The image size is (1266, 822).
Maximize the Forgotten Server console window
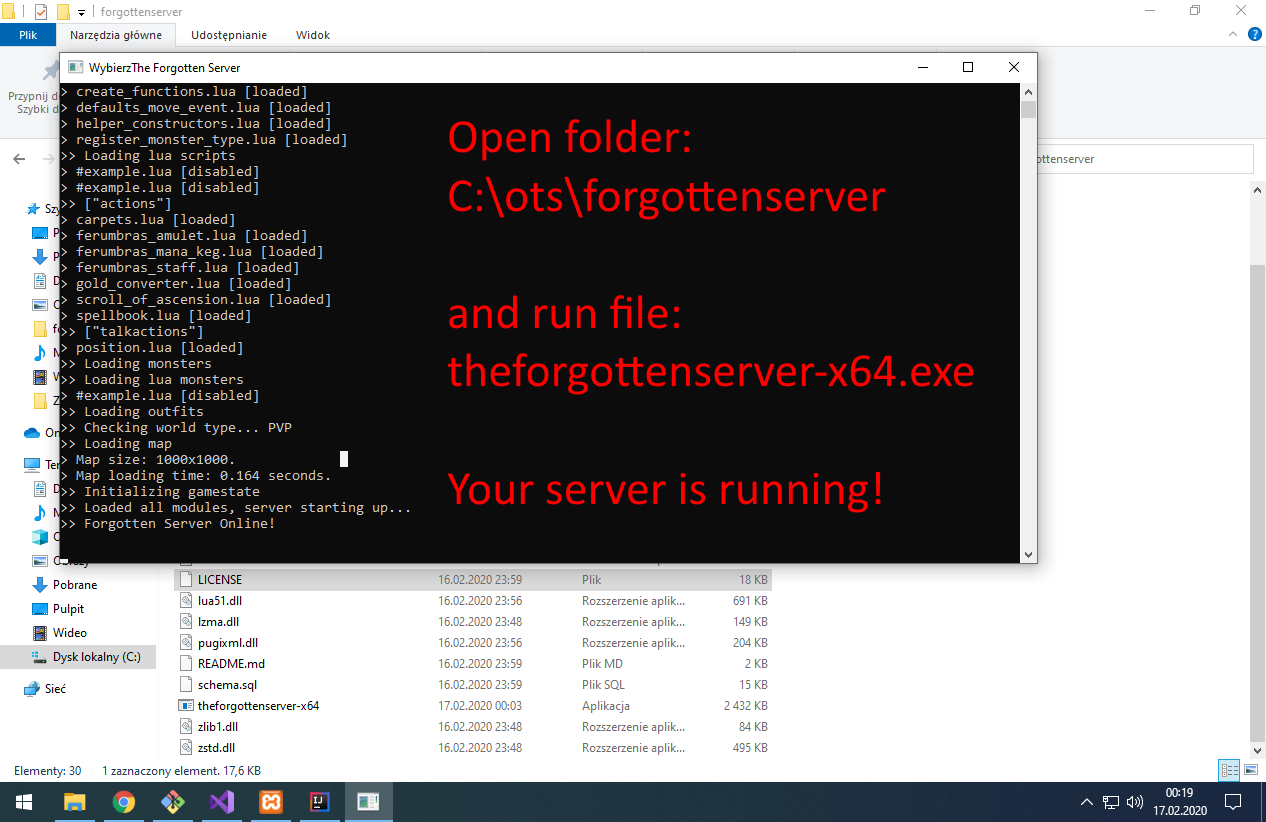967,67
